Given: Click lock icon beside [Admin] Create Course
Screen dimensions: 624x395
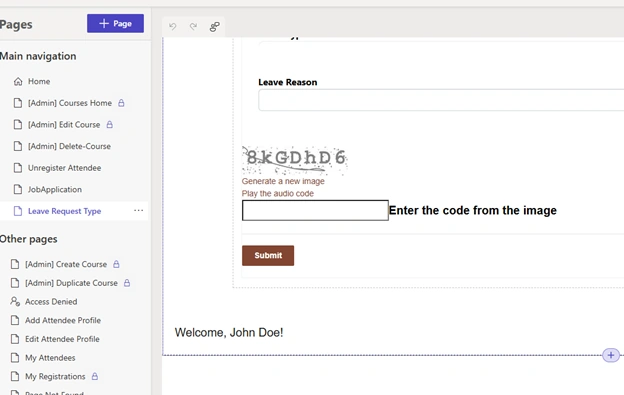Looking at the screenshot, I should (116, 264).
